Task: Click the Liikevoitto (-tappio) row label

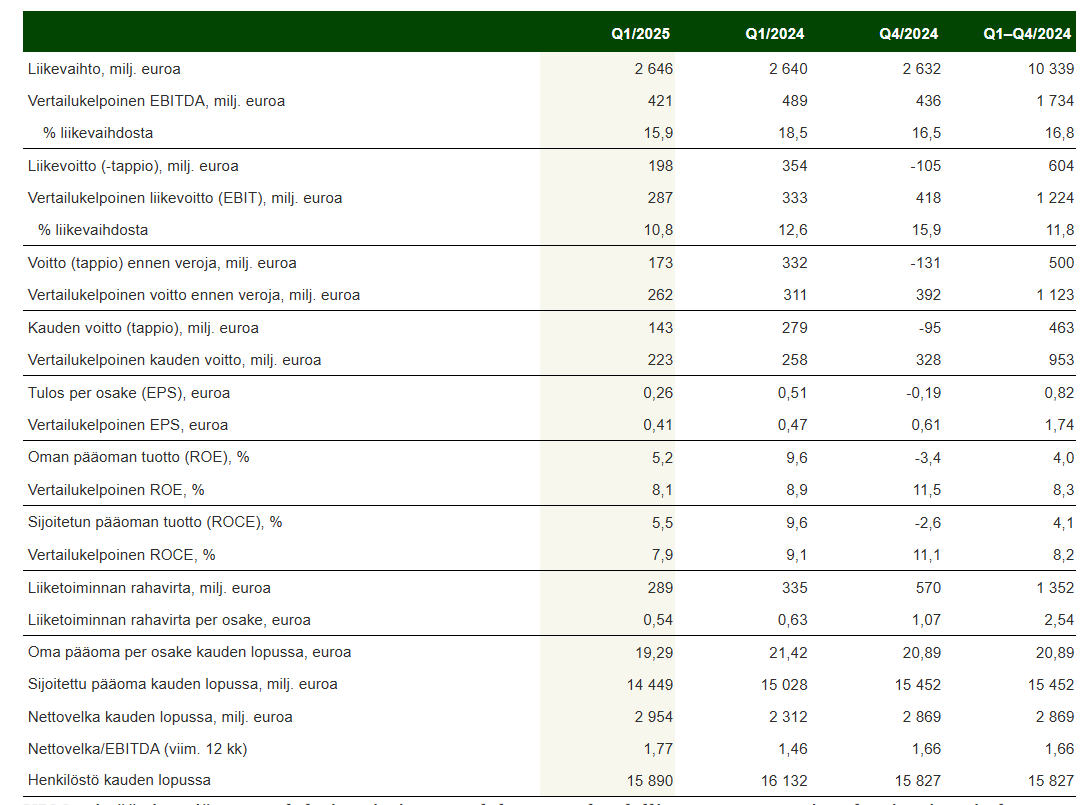Action: 133,166
